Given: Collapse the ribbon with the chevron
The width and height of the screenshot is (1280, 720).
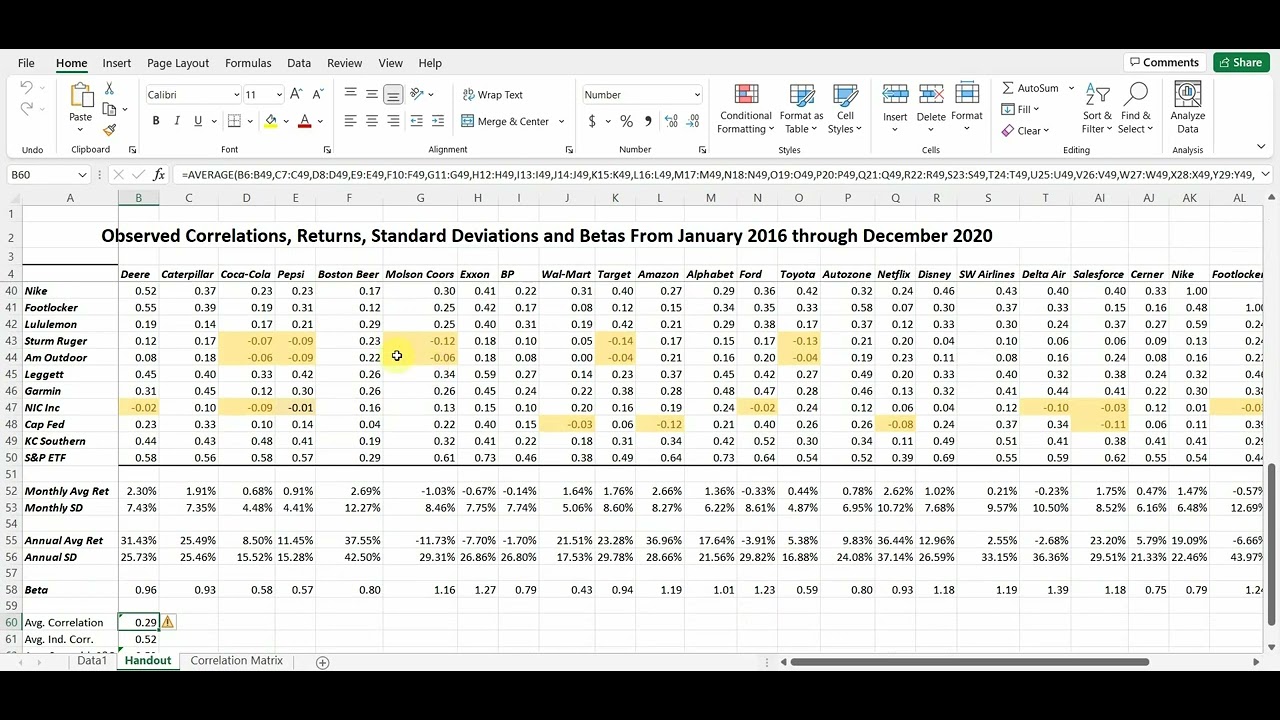Looking at the screenshot, I should pyautogui.click(x=1262, y=148).
